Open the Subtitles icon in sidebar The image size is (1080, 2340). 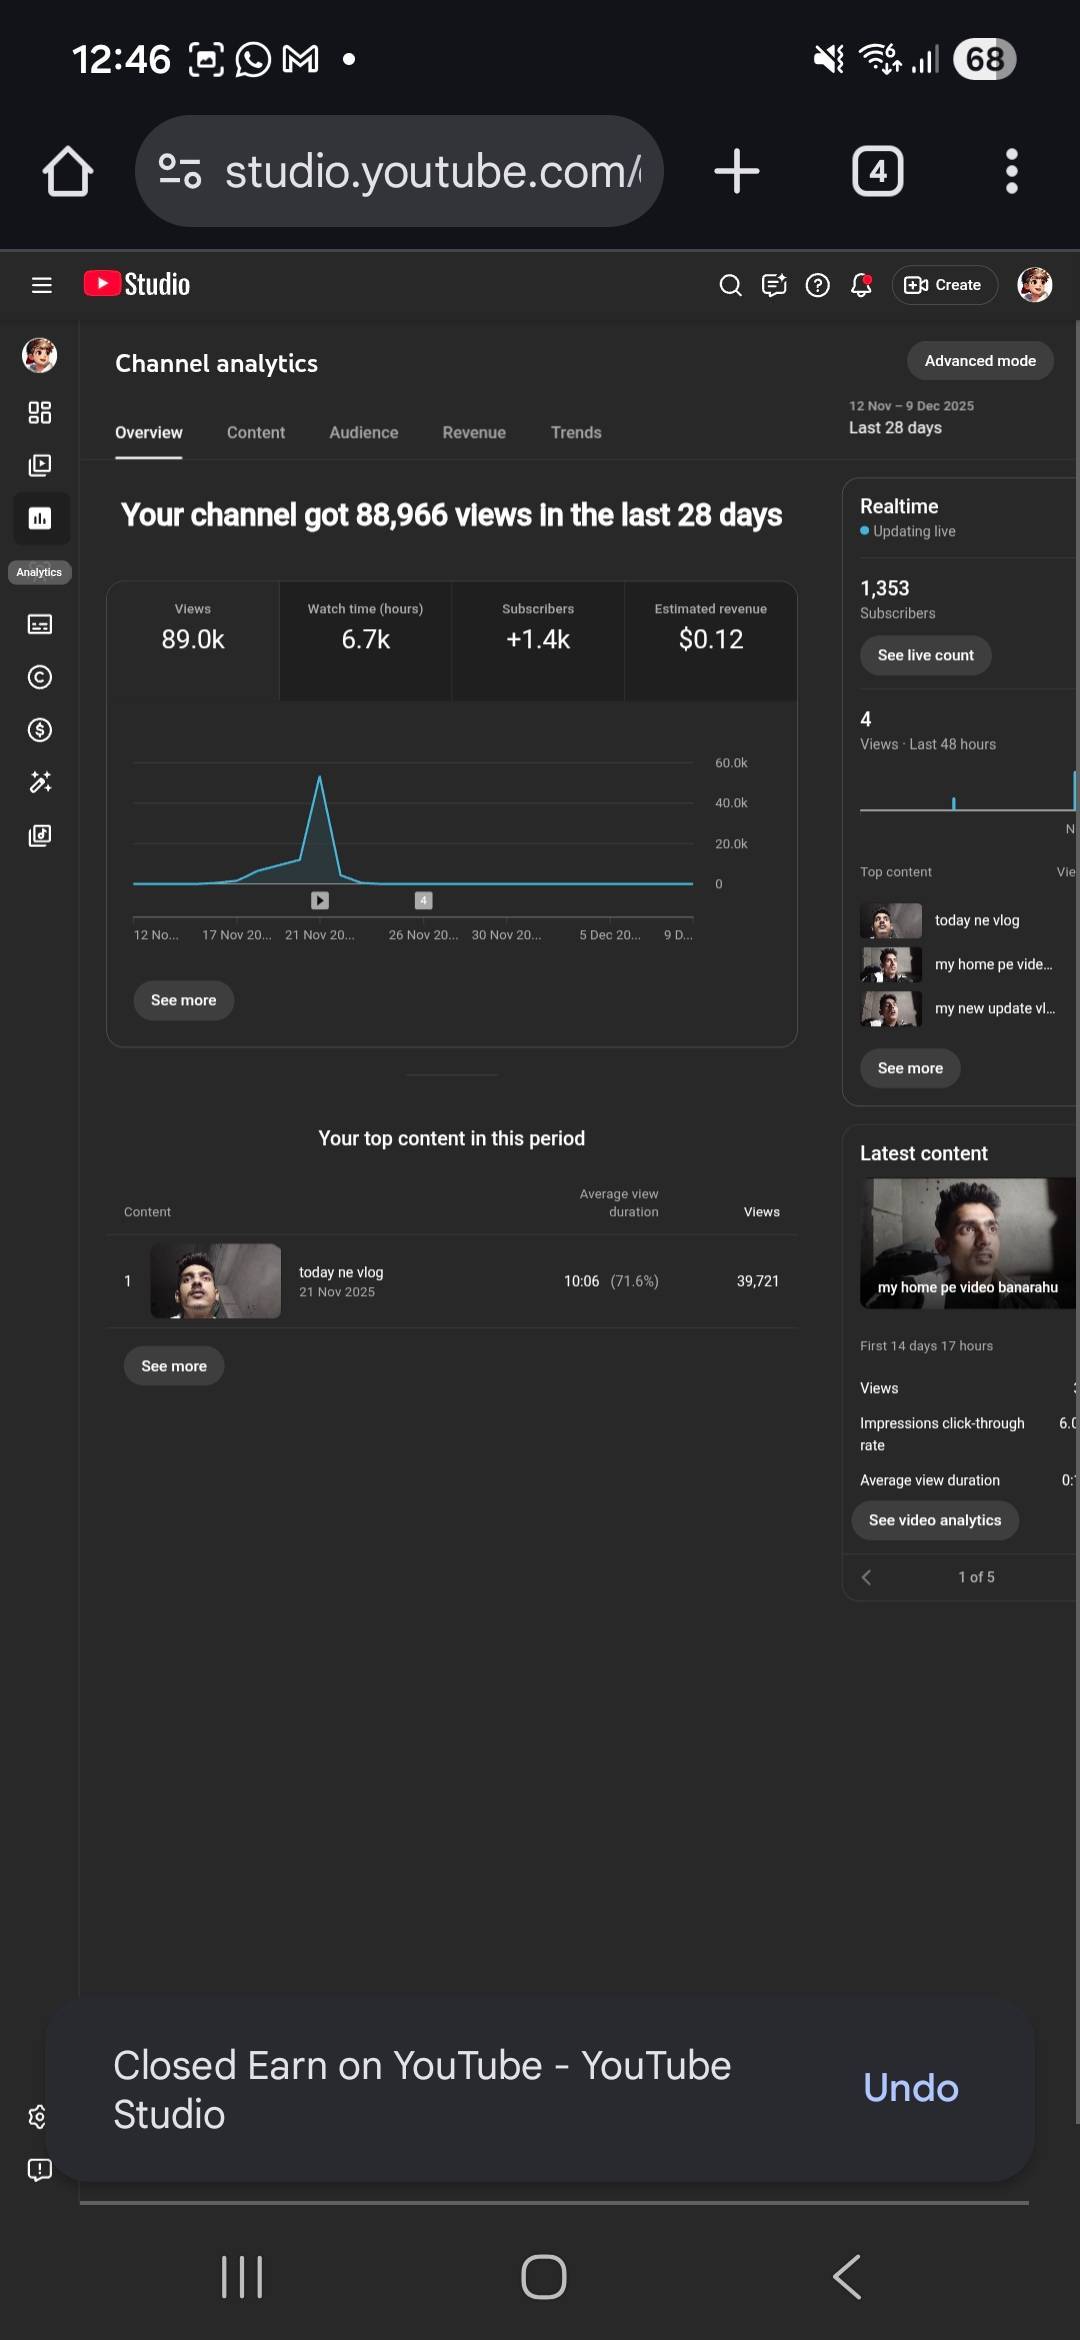[x=40, y=624]
